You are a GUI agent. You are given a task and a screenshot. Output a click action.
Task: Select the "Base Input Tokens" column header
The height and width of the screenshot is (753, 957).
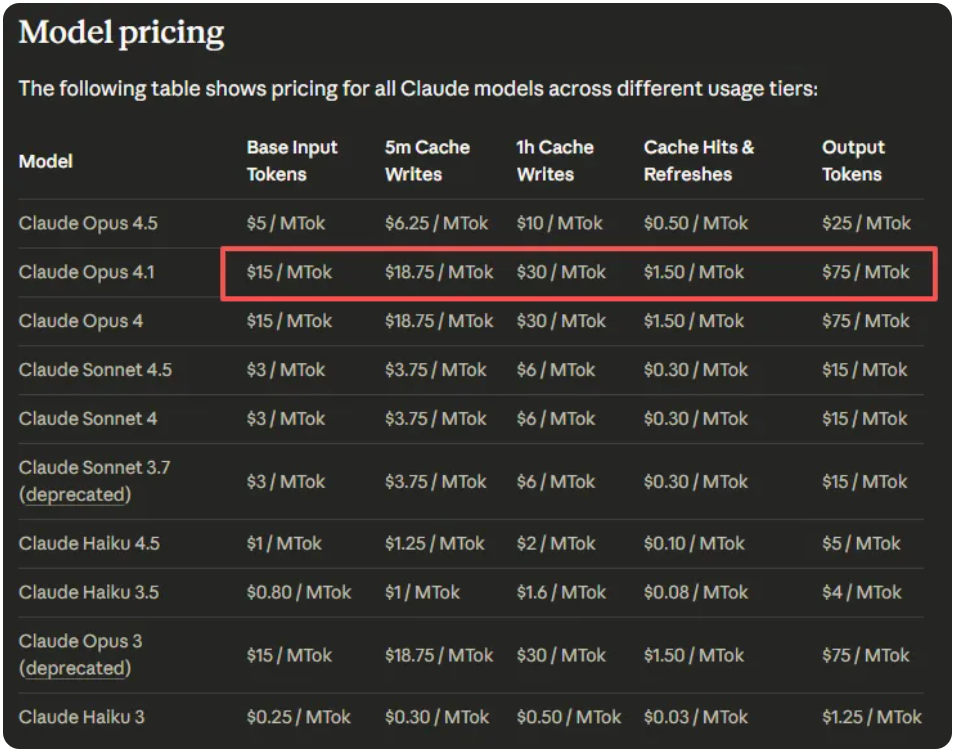pyautogui.click(x=292, y=161)
